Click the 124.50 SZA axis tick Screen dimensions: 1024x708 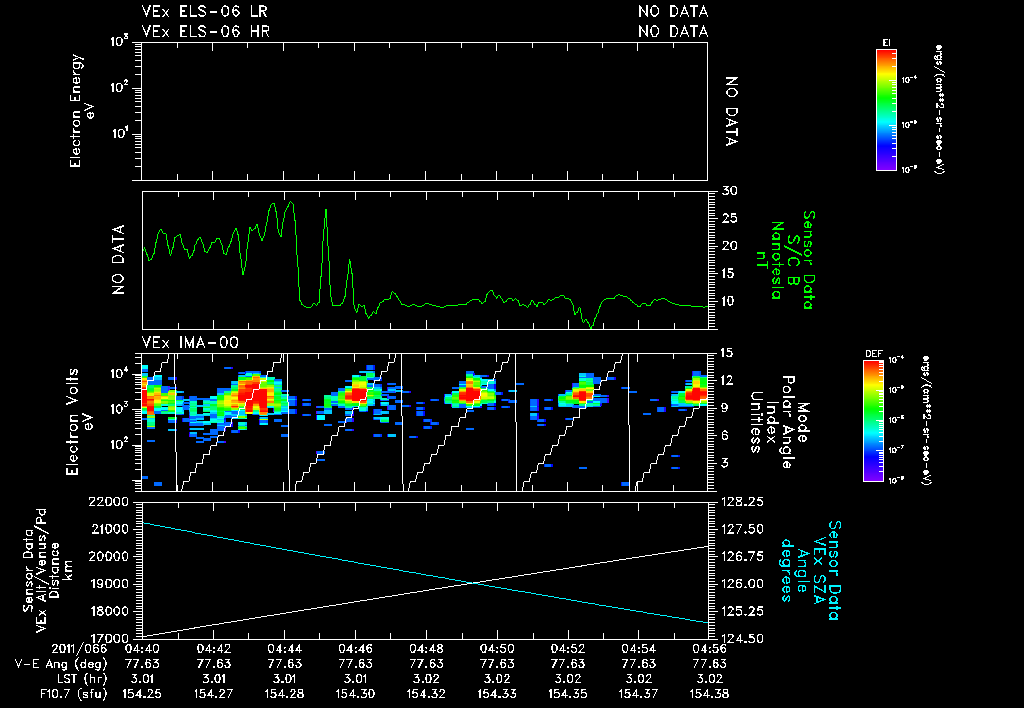point(743,638)
